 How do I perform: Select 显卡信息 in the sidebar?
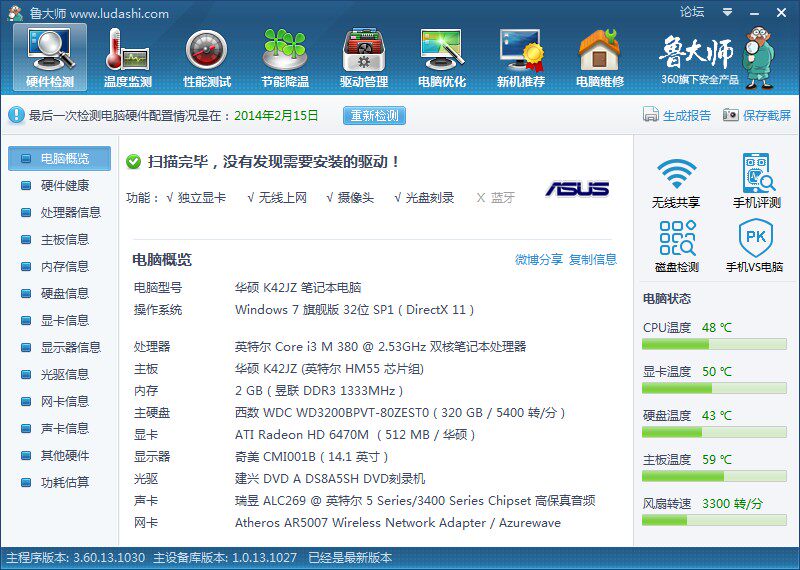(x=59, y=320)
